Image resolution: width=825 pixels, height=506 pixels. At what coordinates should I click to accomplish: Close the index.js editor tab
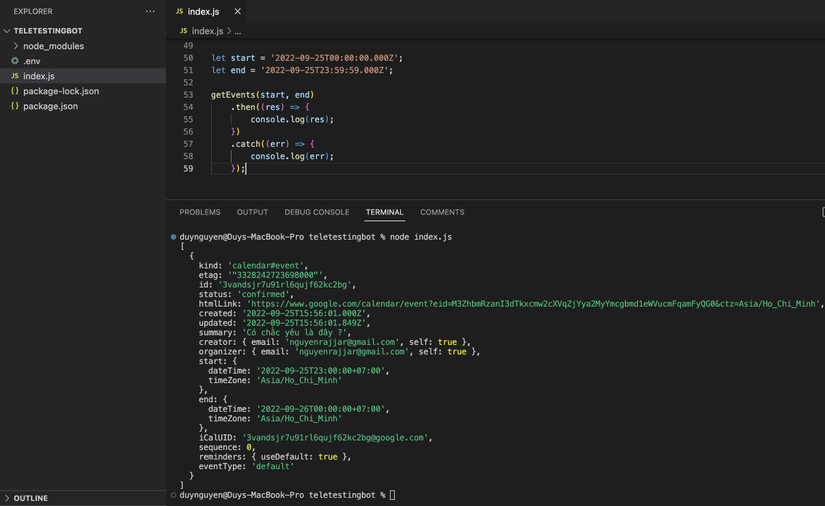coord(237,12)
